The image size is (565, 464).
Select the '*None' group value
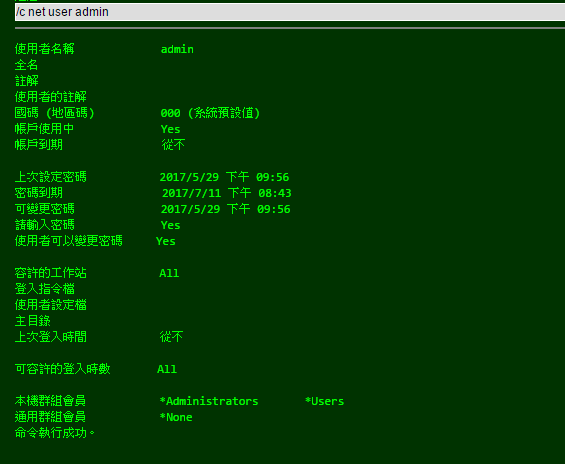tap(176, 417)
